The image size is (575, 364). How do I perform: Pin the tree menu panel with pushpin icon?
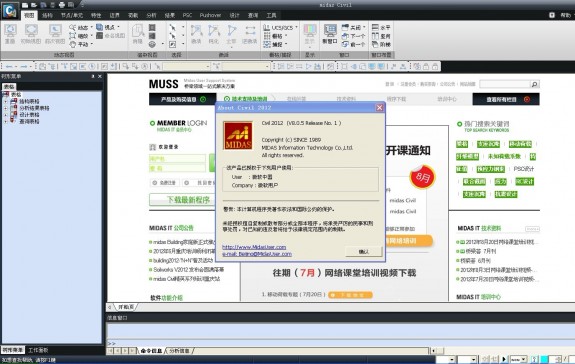(93, 76)
